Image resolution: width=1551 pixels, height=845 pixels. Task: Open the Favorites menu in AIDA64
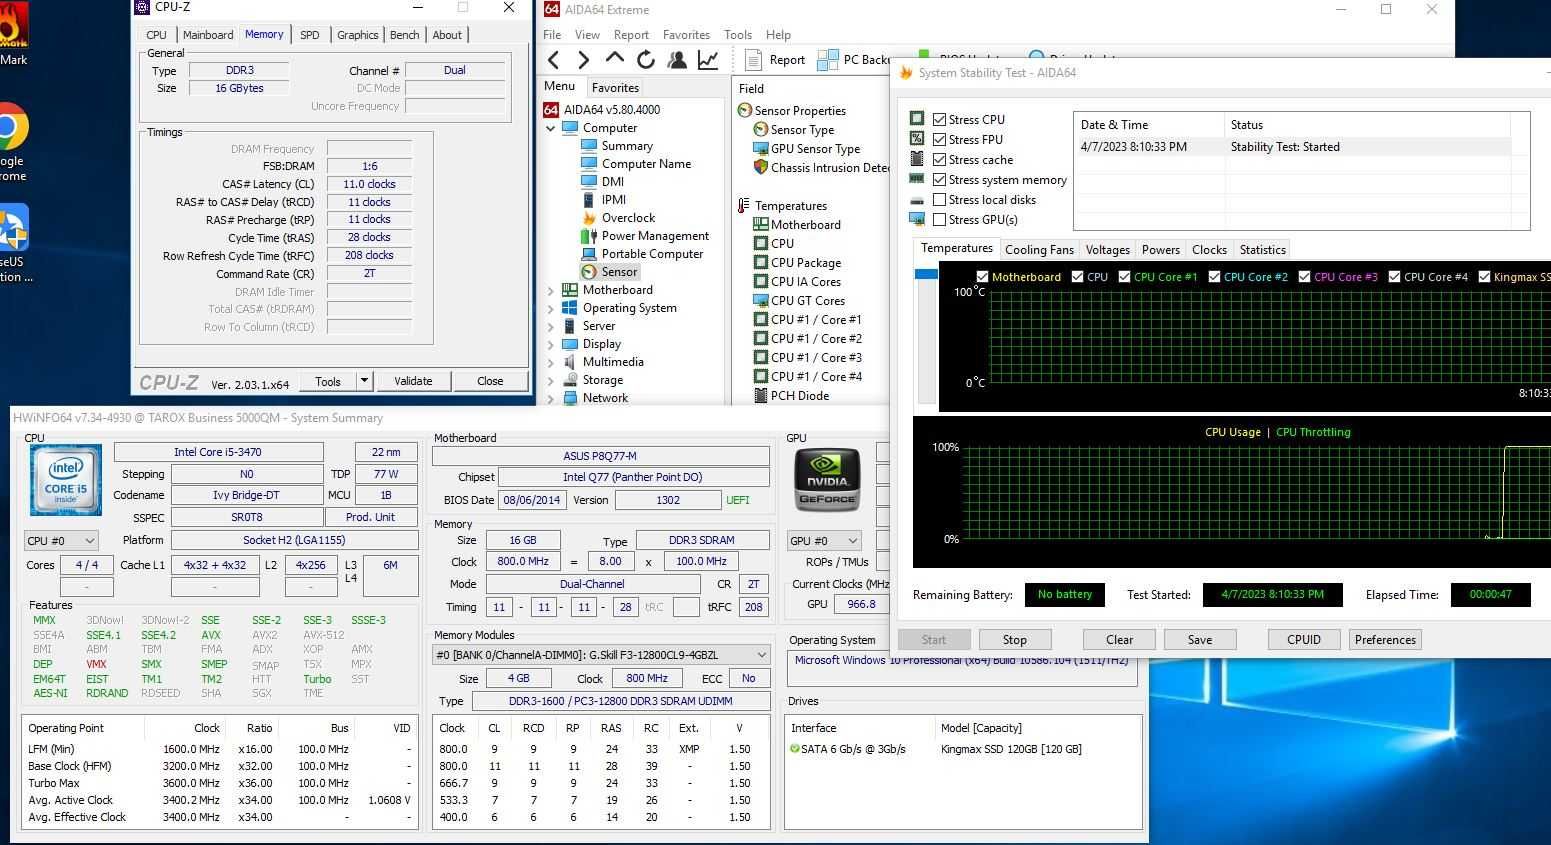pos(686,34)
